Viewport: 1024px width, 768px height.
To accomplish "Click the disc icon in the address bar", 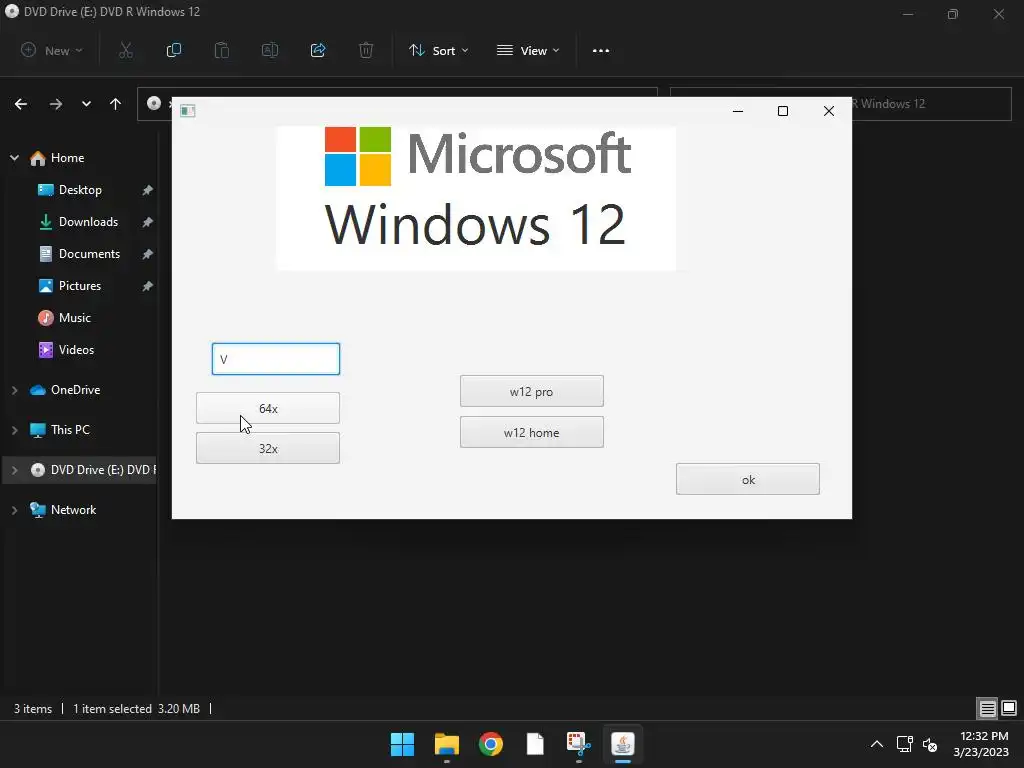I will coord(154,103).
